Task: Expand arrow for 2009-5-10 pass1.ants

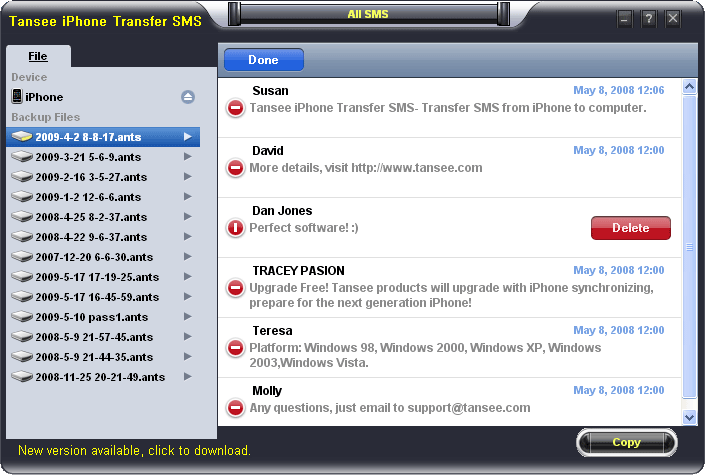Action: (x=188, y=317)
